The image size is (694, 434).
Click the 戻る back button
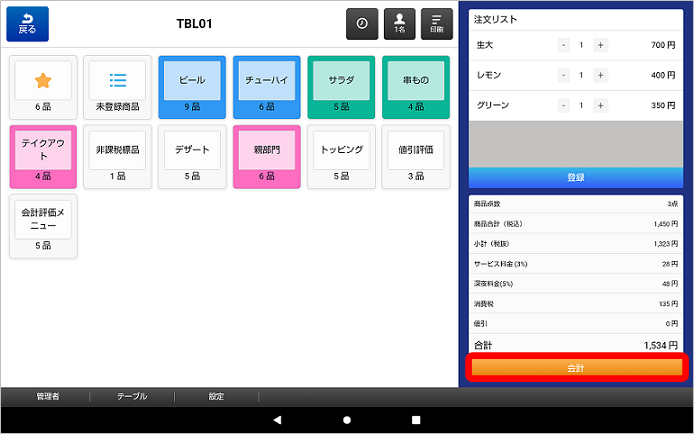27,24
